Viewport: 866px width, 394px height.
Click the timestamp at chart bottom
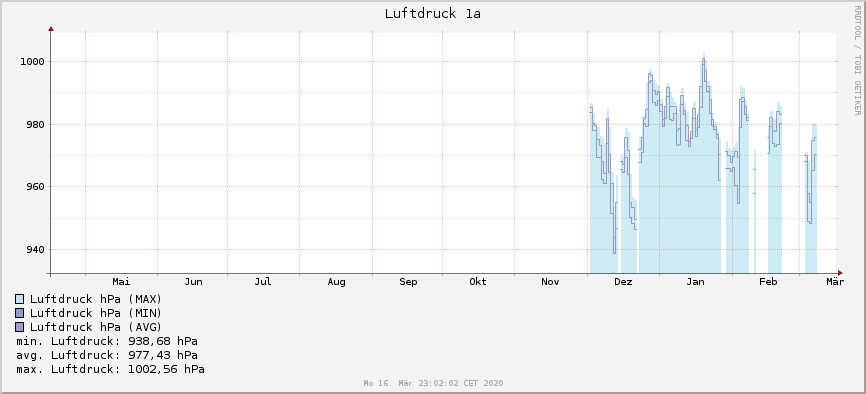pyautogui.click(x=434, y=383)
